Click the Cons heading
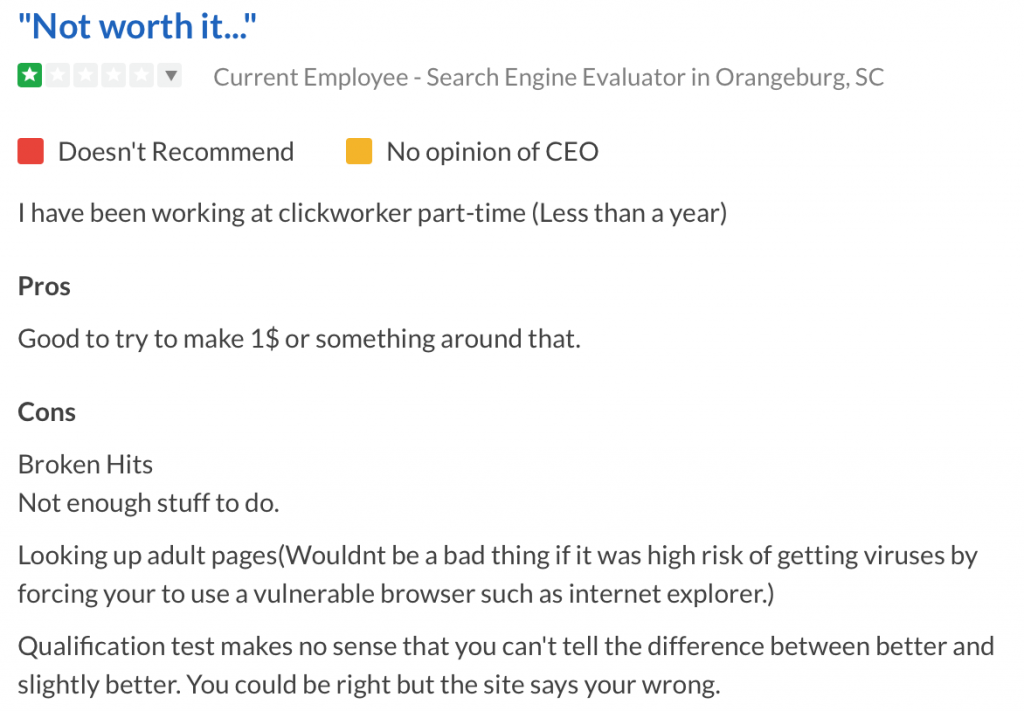The width and height of the screenshot is (1024, 711). 46,412
